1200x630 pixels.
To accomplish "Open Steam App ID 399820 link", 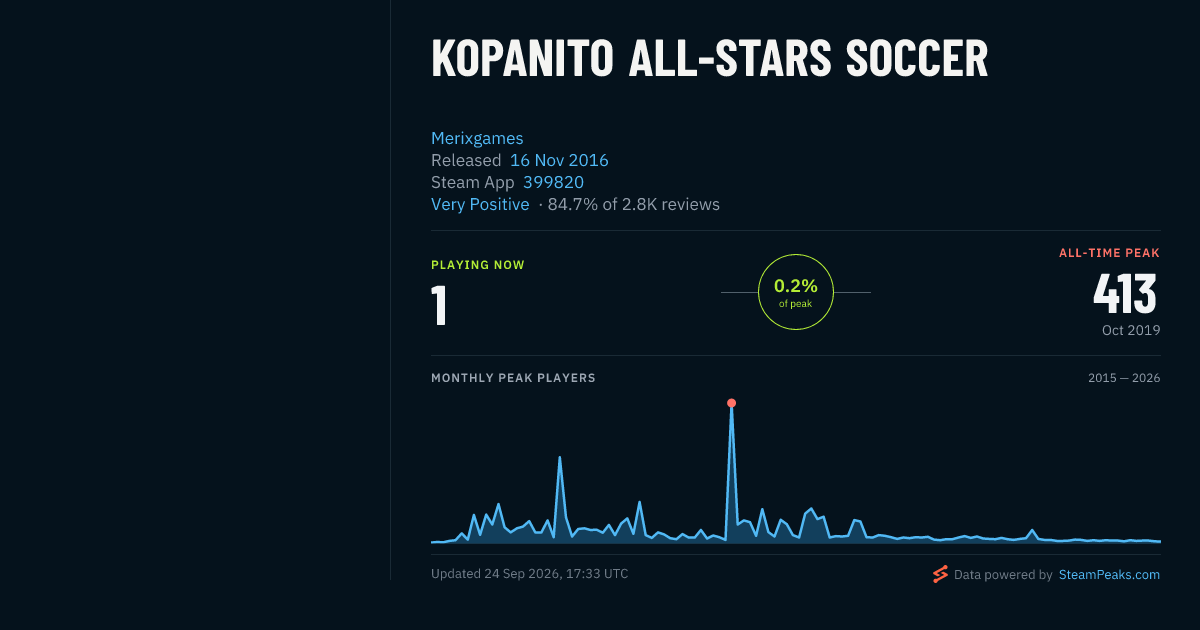I will [x=553, y=182].
